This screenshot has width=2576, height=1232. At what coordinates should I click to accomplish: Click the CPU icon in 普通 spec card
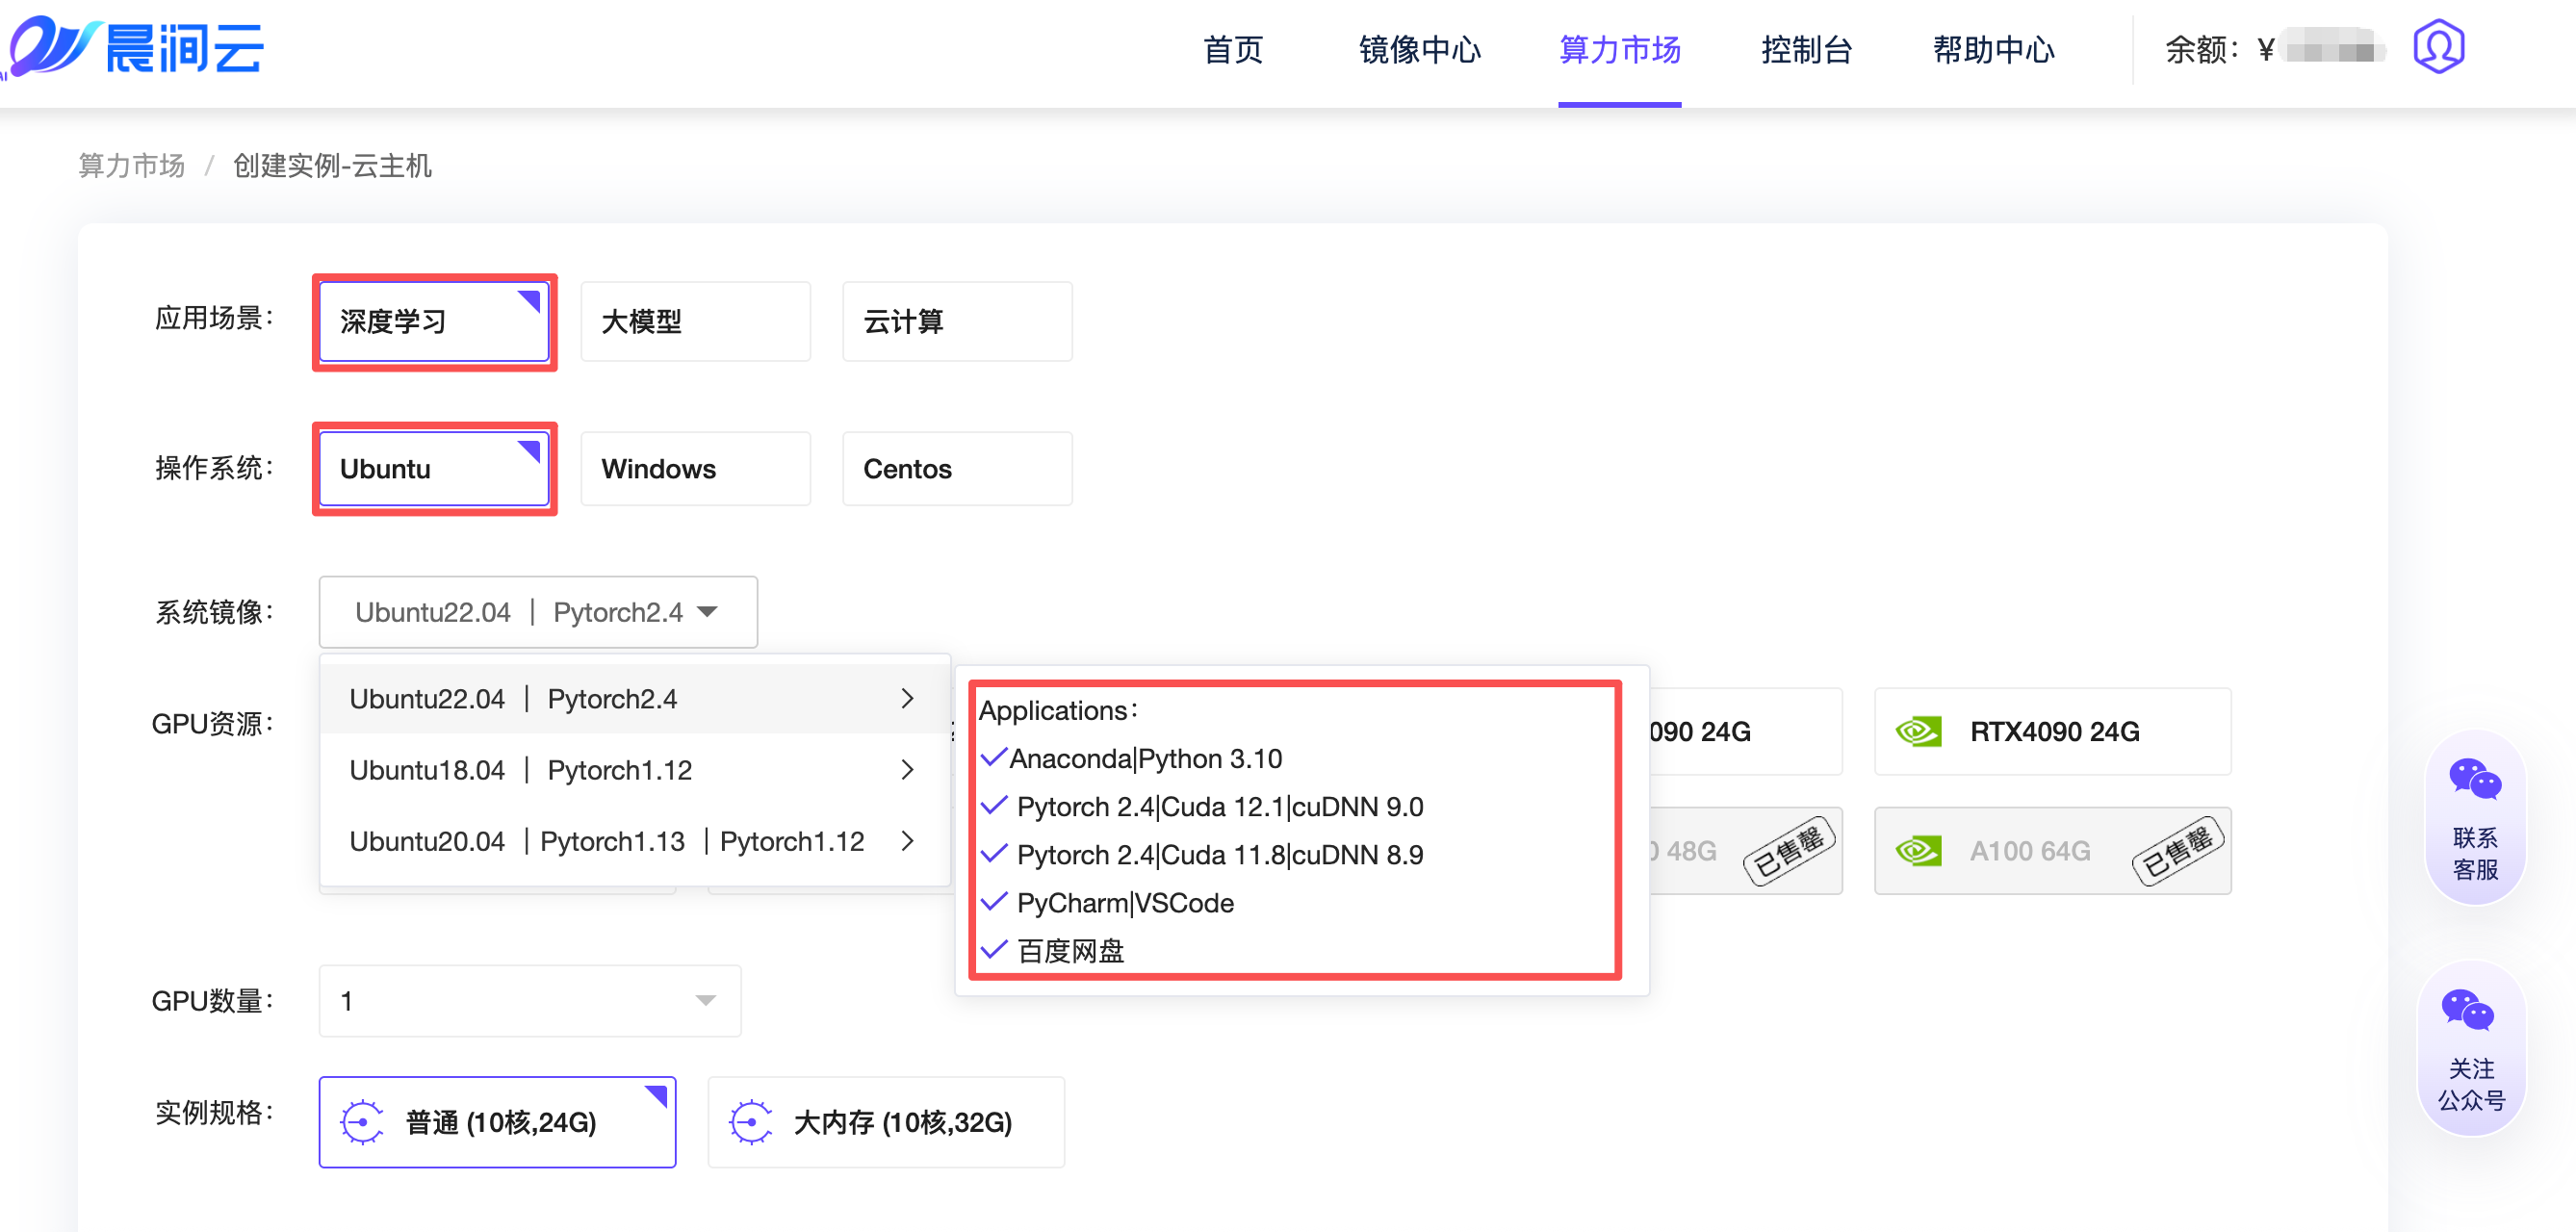pos(362,1122)
